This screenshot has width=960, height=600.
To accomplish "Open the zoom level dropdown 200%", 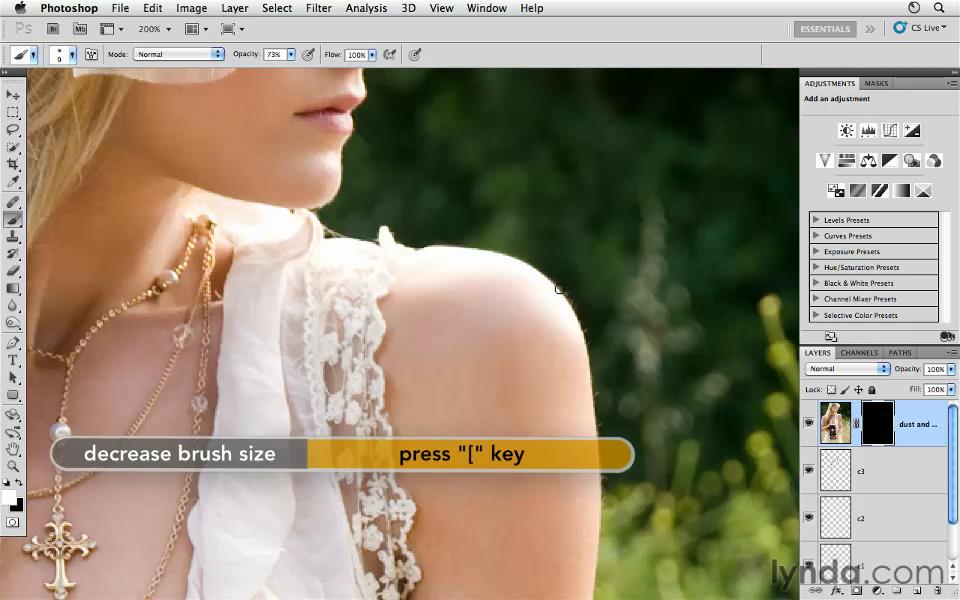I will pos(154,29).
